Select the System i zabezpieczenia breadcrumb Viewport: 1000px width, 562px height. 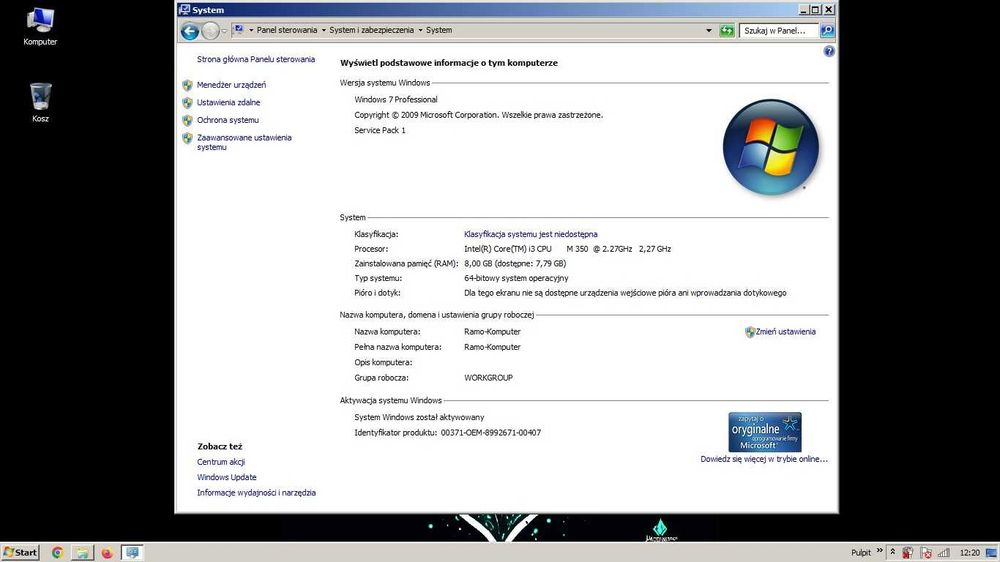[x=371, y=30]
